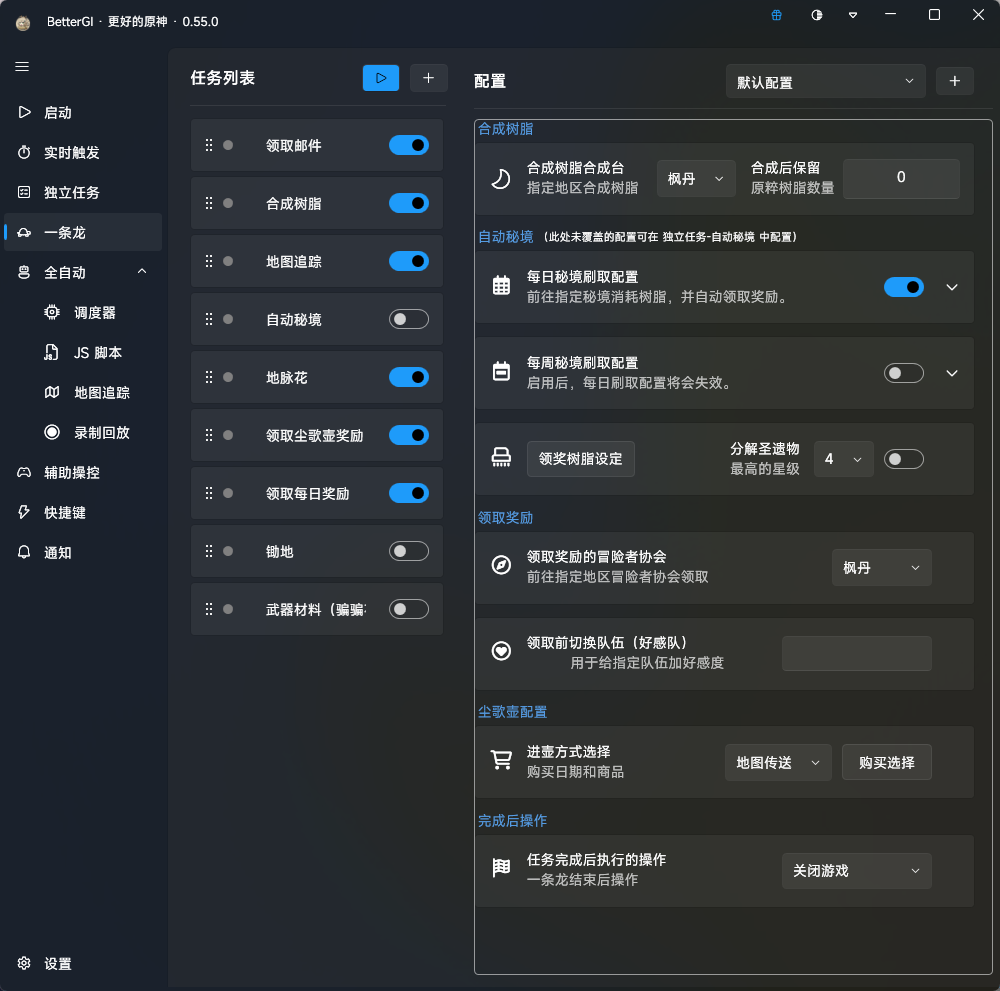This screenshot has width=1000, height=991.
Task: Open the 默认配置 configuration dropdown
Action: point(825,82)
